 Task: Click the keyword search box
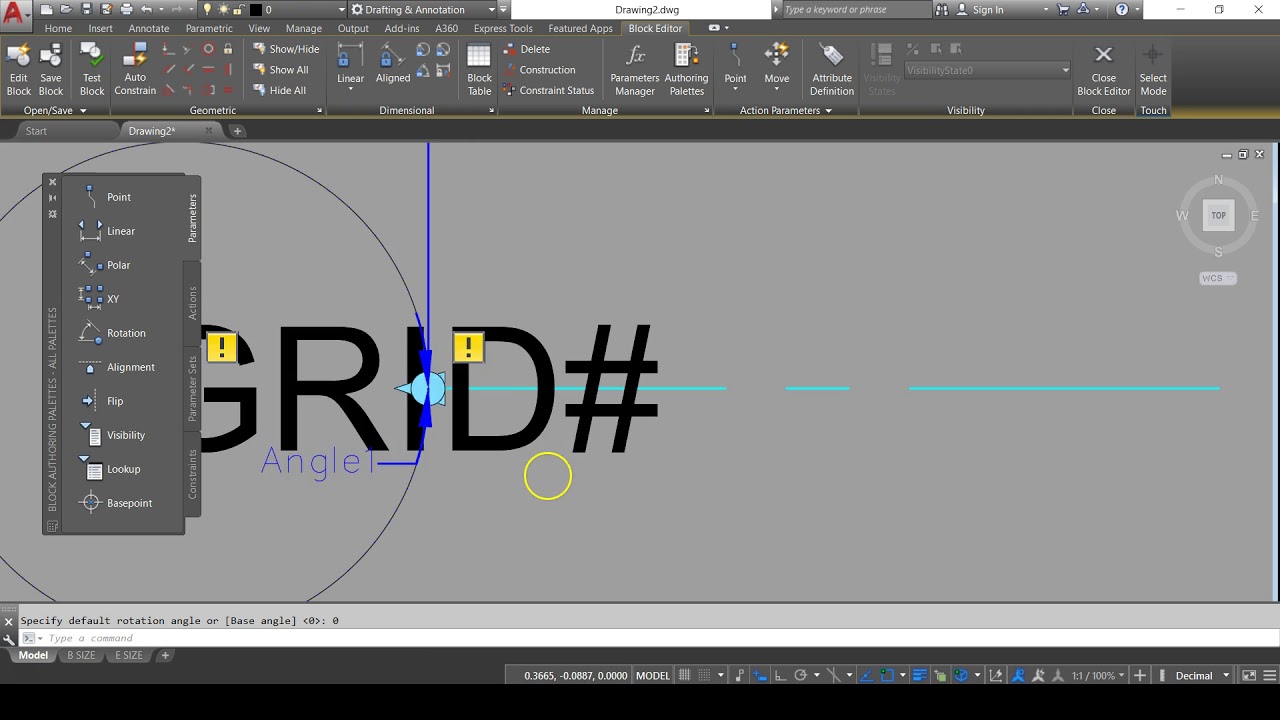coord(855,10)
